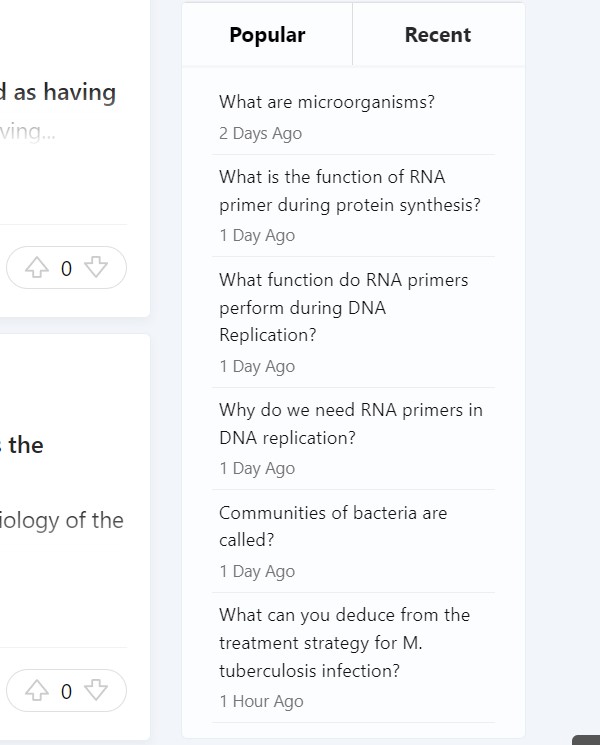Open "Why do we need RNA primers" question
The width and height of the screenshot is (600, 745).
pyautogui.click(x=350, y=424)
